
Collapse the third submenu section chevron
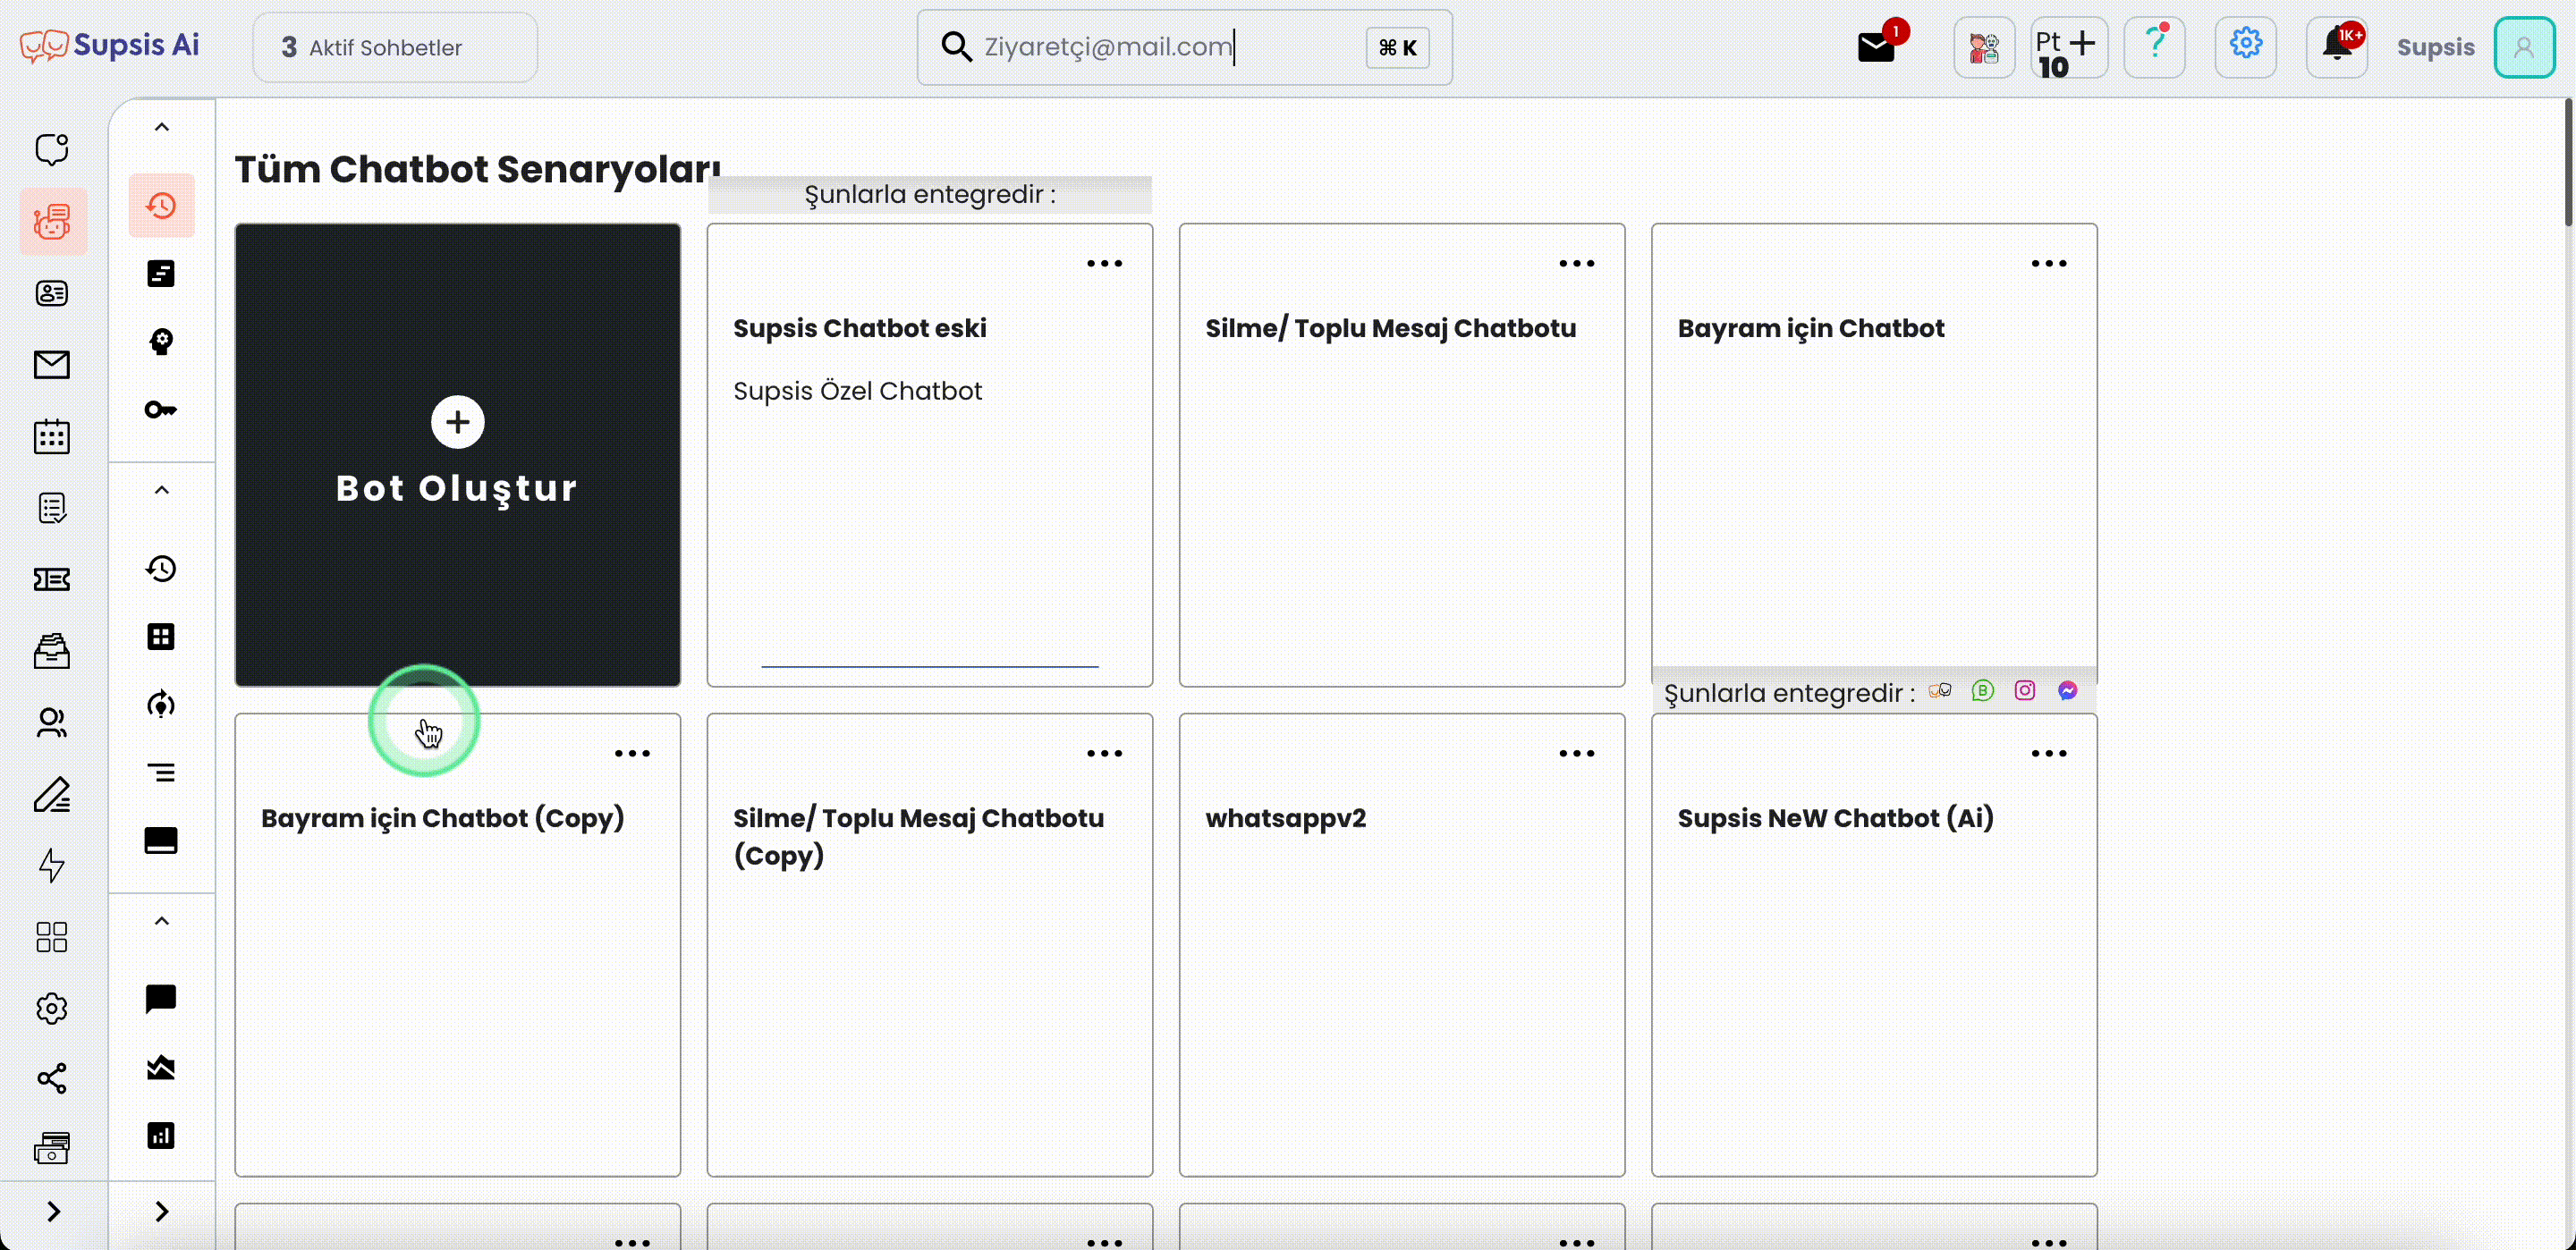tap(161, 921)
